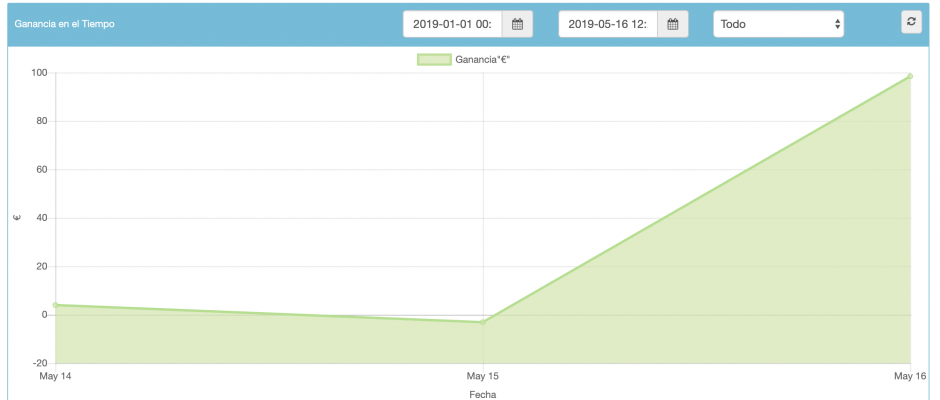The width and height of the screenshot is (940, 400).
Task: Click the end date field 2019-05-16
Action: click(608, 24)
